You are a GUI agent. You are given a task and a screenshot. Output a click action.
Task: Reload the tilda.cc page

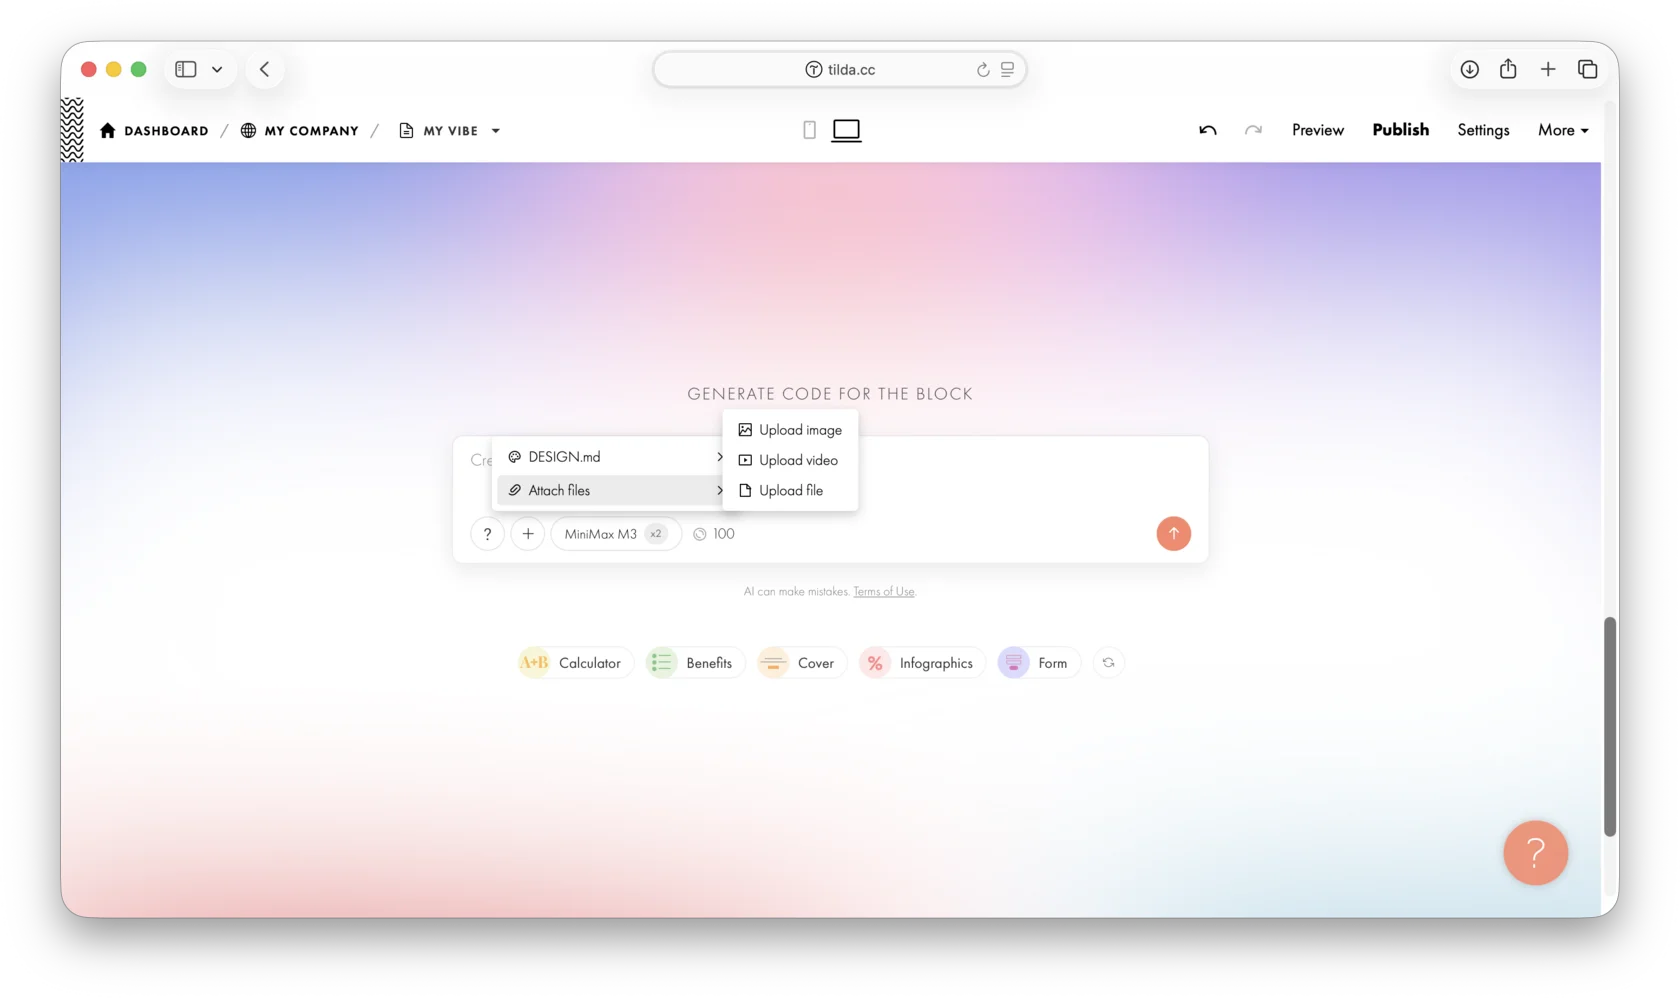(x=983, y=70)
